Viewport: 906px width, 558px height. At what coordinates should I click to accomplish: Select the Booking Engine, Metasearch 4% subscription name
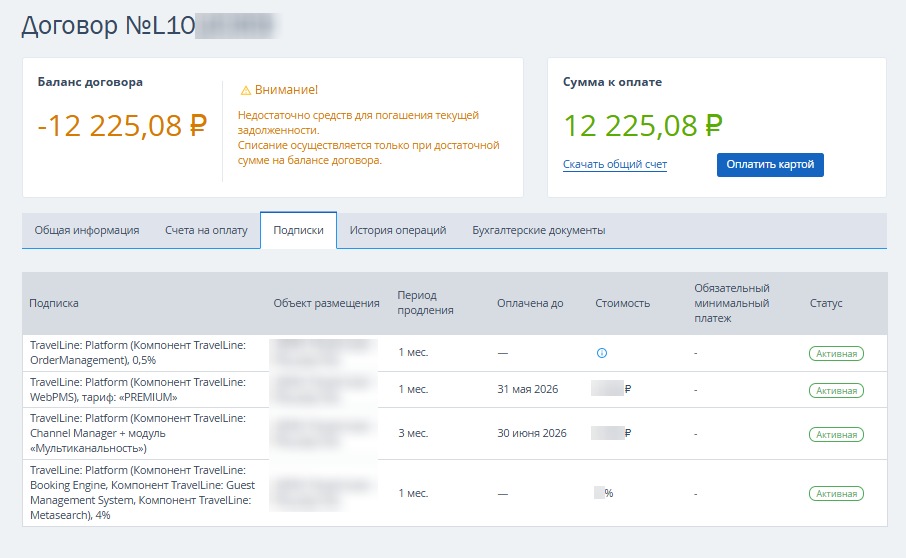coord(142,493)
